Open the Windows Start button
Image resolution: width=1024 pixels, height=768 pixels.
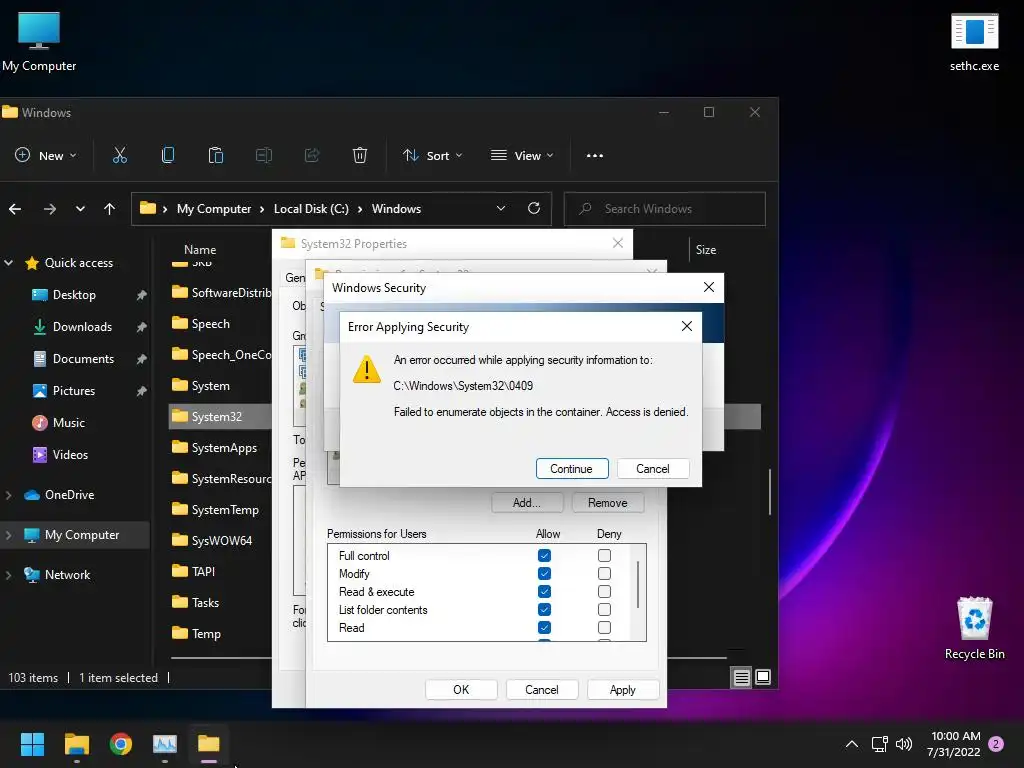(x=32, y=744)
